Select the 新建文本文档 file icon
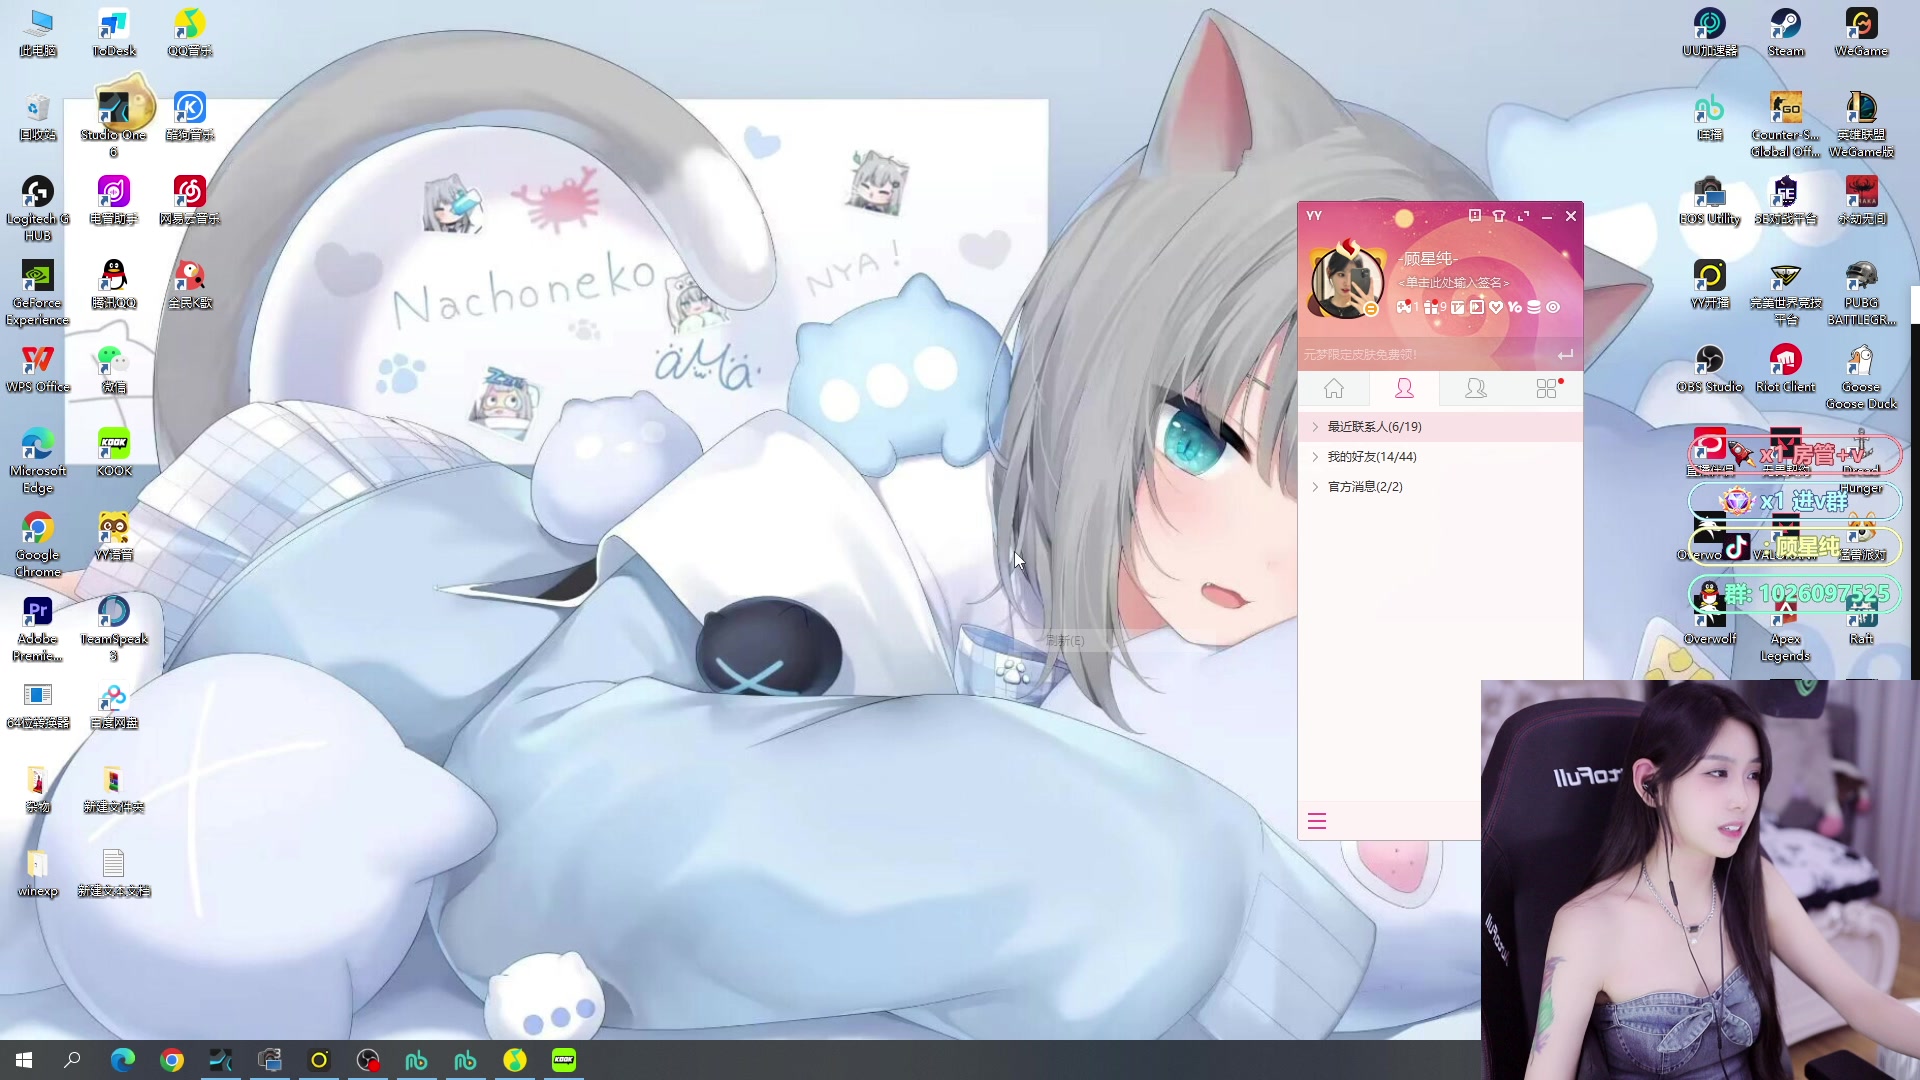The image size is (1920, 1080). click(113, 871)
